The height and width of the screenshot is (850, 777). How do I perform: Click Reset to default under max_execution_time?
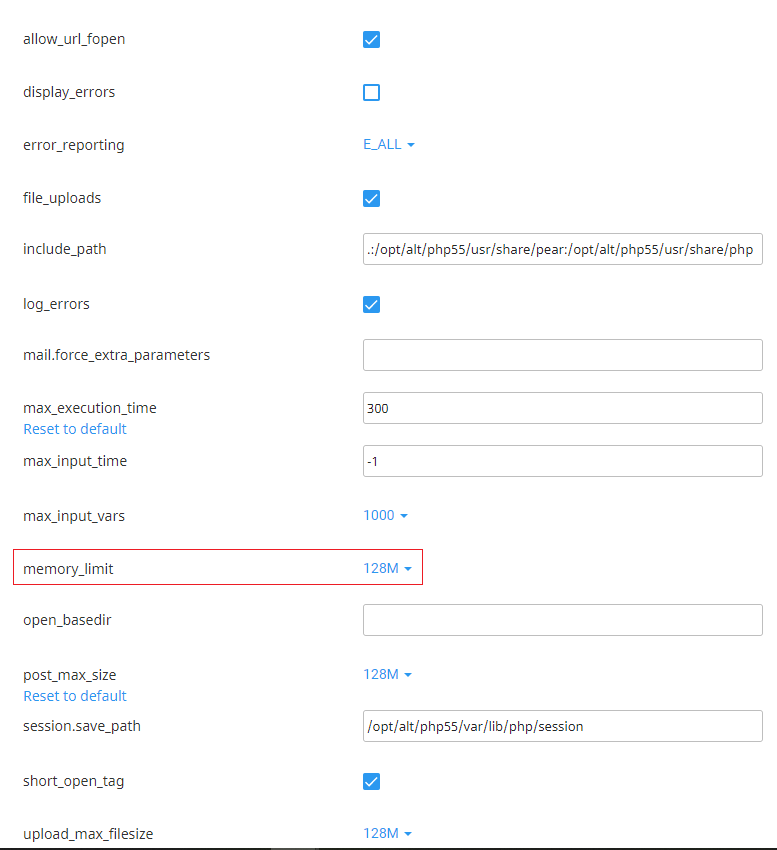[75, 429]
